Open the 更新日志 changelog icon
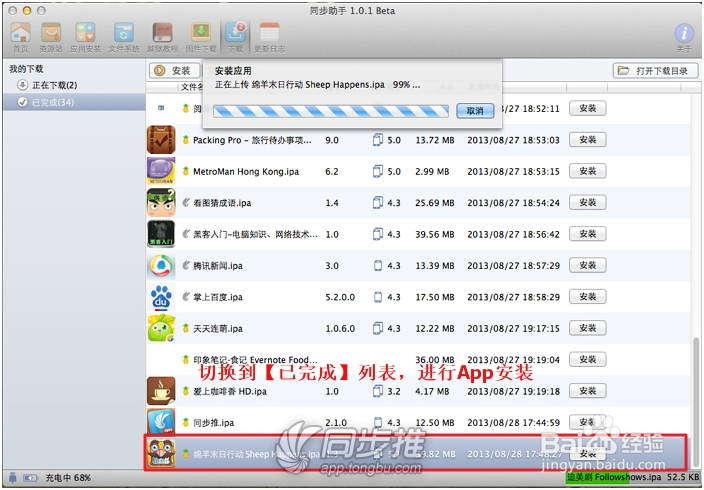Image resolution: width=704 pixels, height=490 pixels. (269, 37)
